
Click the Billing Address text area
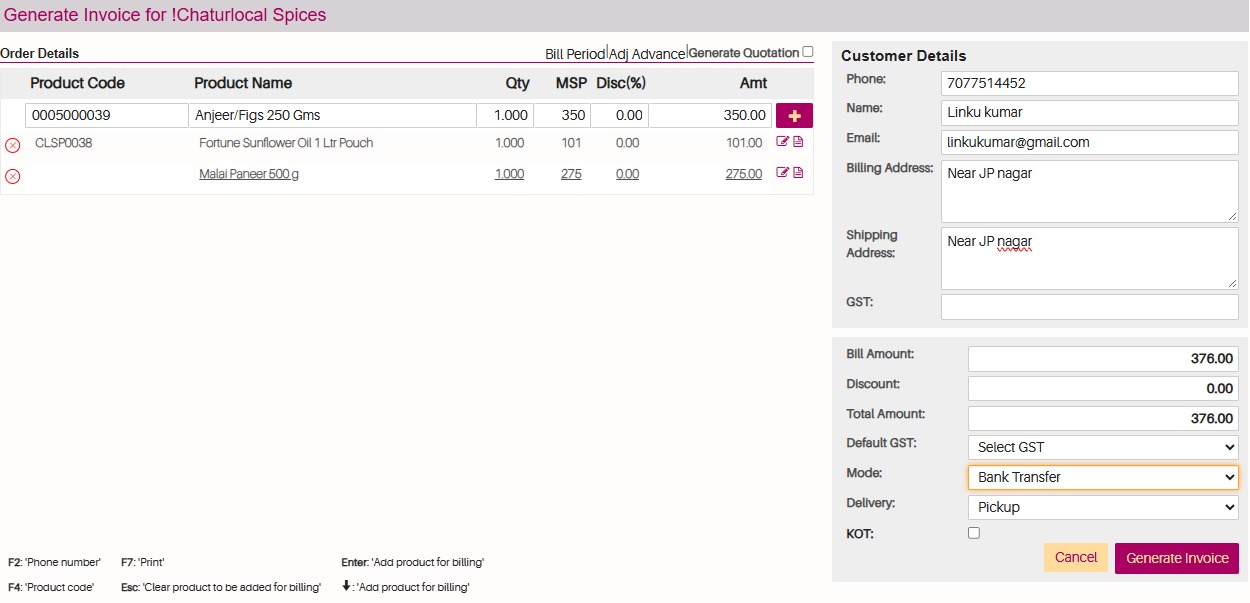pyautogui.click(x=1090, y=191)
